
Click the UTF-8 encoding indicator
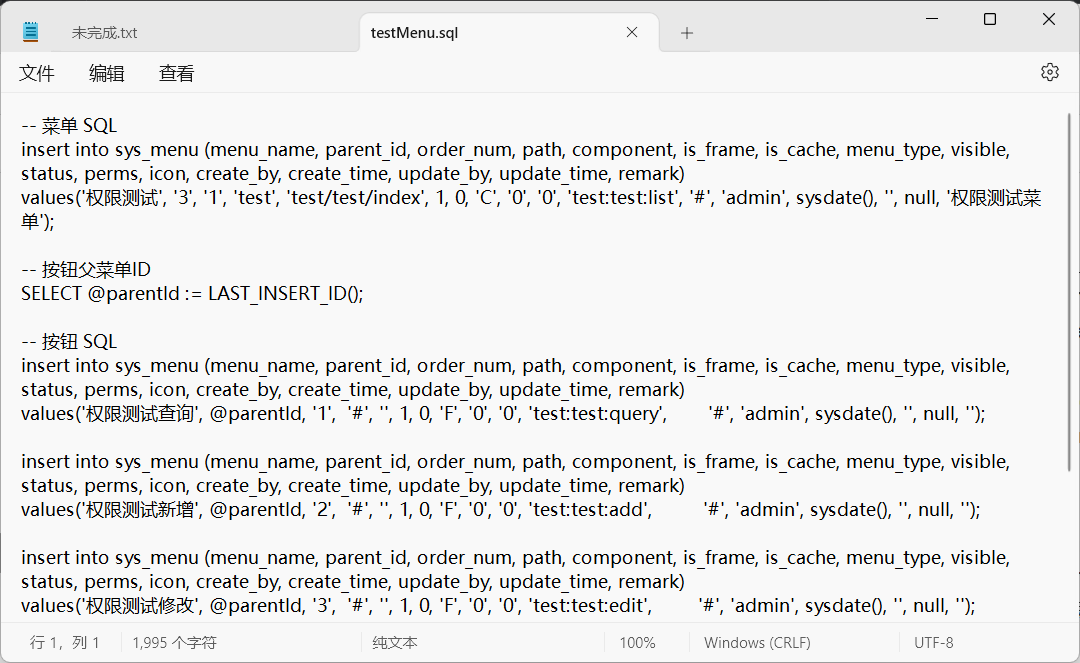[x=933, y=643]
